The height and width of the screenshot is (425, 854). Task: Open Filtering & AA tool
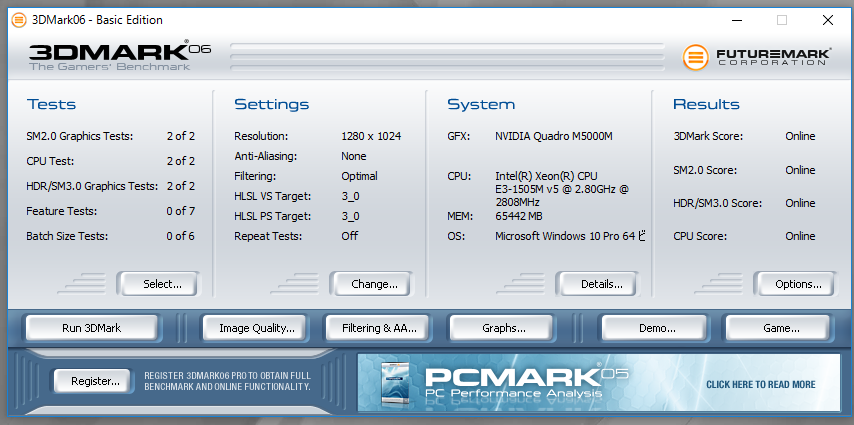[376, 328]
